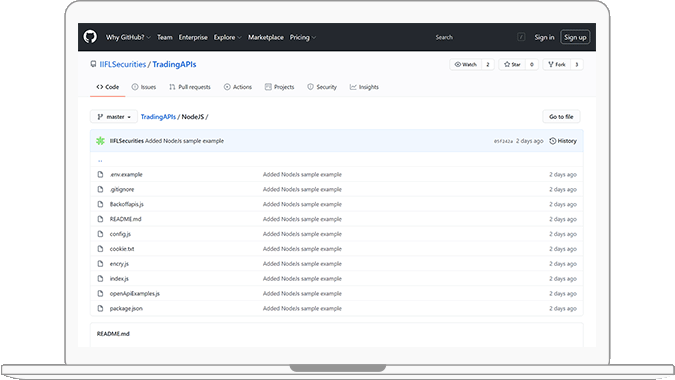
Task: Open the watchers count showing 2
Action: pyautogui.click(x=488, y=65)
